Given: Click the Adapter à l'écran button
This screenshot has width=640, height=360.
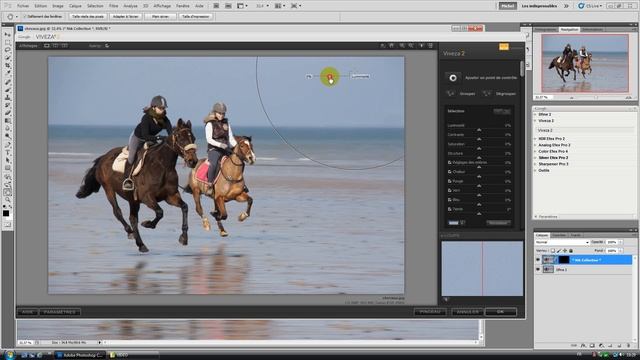Looking at the screenshot, I should (125, 17).
